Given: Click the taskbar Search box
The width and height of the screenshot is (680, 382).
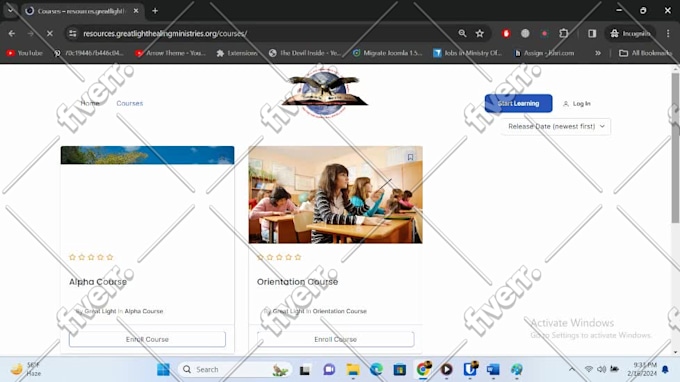Looking at the screenshot, I should tap(234, 369).
